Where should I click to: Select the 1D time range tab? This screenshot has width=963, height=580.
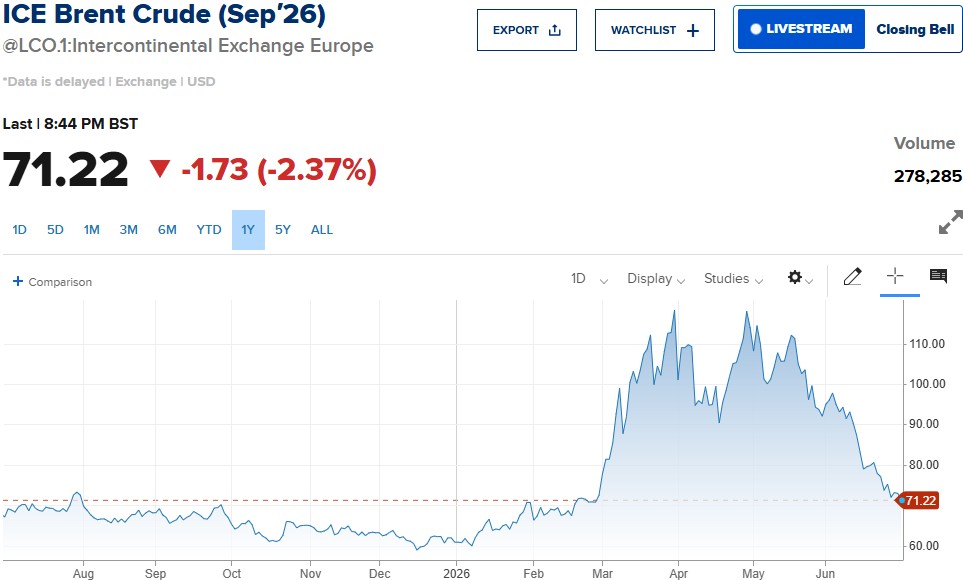pos(20,230)
